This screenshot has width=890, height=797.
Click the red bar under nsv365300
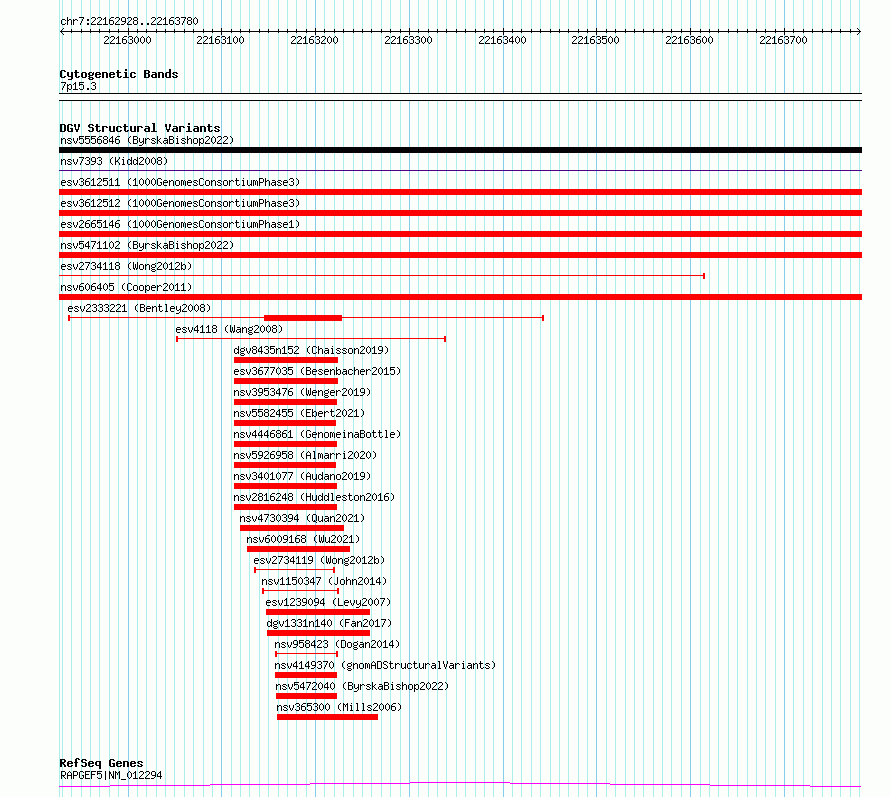328,718
